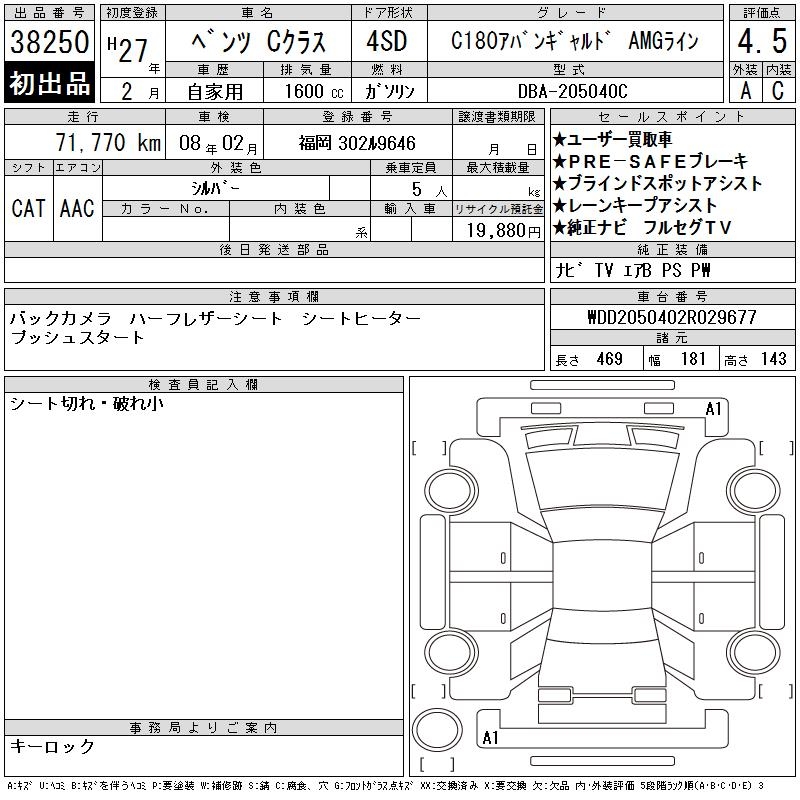Click the A1 mark on front bumper
800x800 pixels.
pyautogui.click(x=713, y=409)
